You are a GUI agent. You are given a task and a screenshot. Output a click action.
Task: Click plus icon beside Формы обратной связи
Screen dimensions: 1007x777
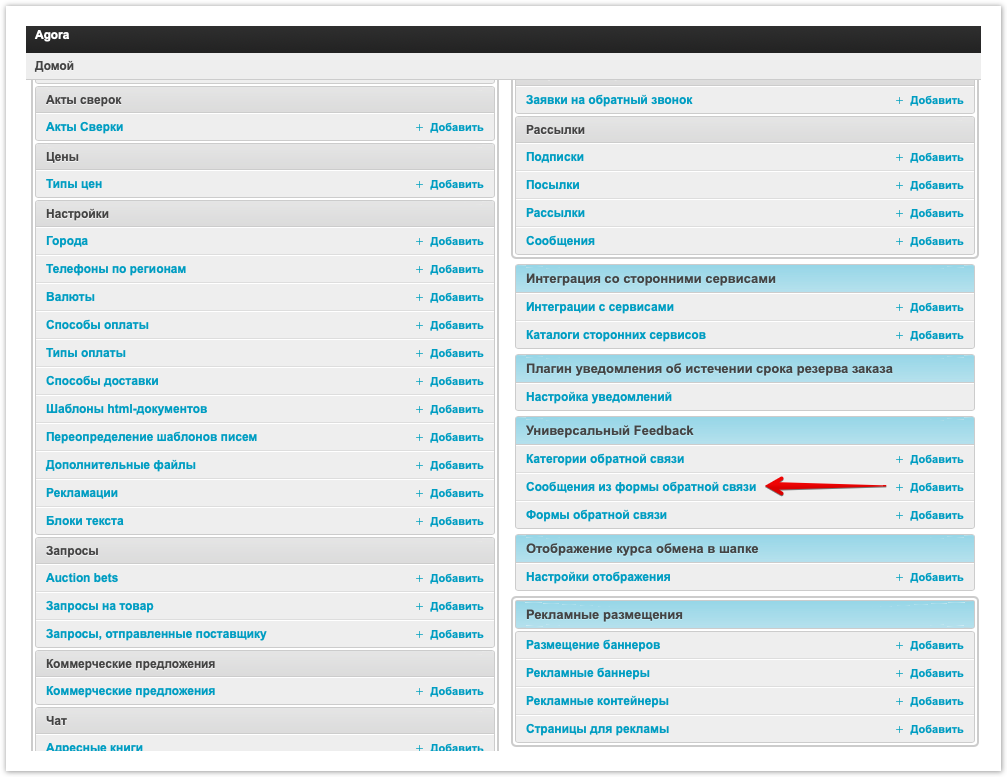click(899, 516)
